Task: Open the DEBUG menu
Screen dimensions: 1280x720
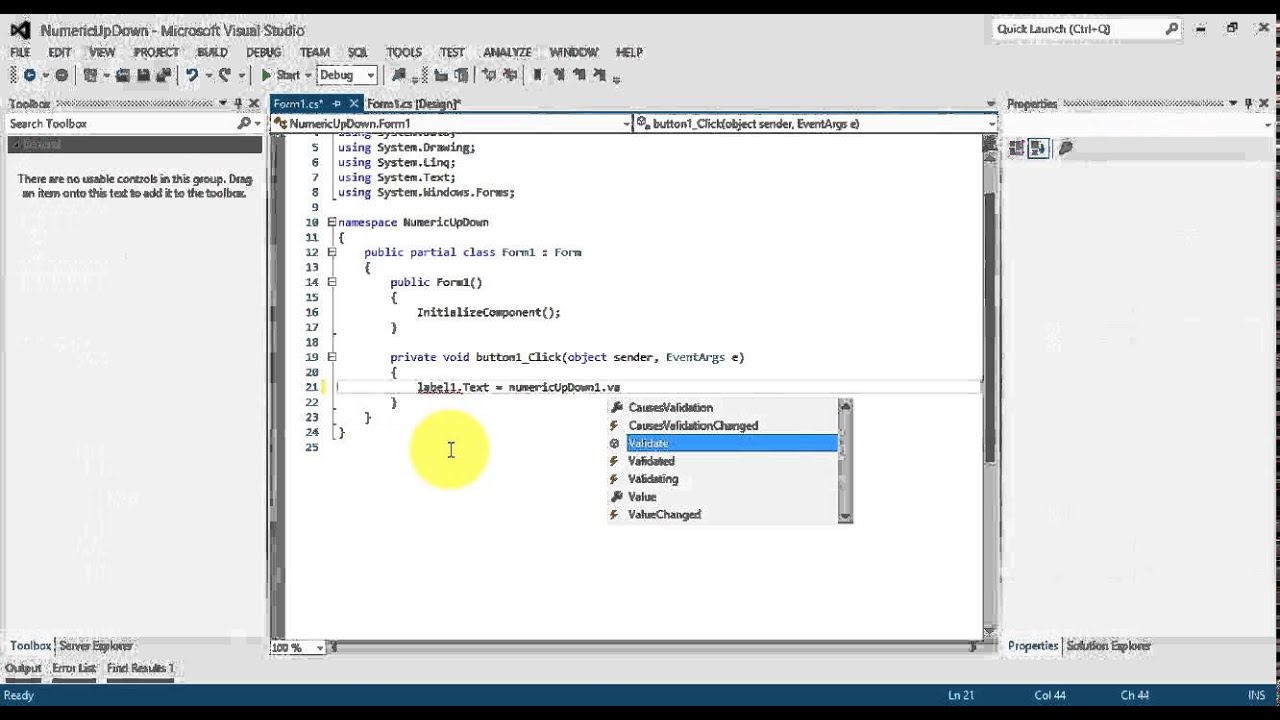Action: pos(264,52)
